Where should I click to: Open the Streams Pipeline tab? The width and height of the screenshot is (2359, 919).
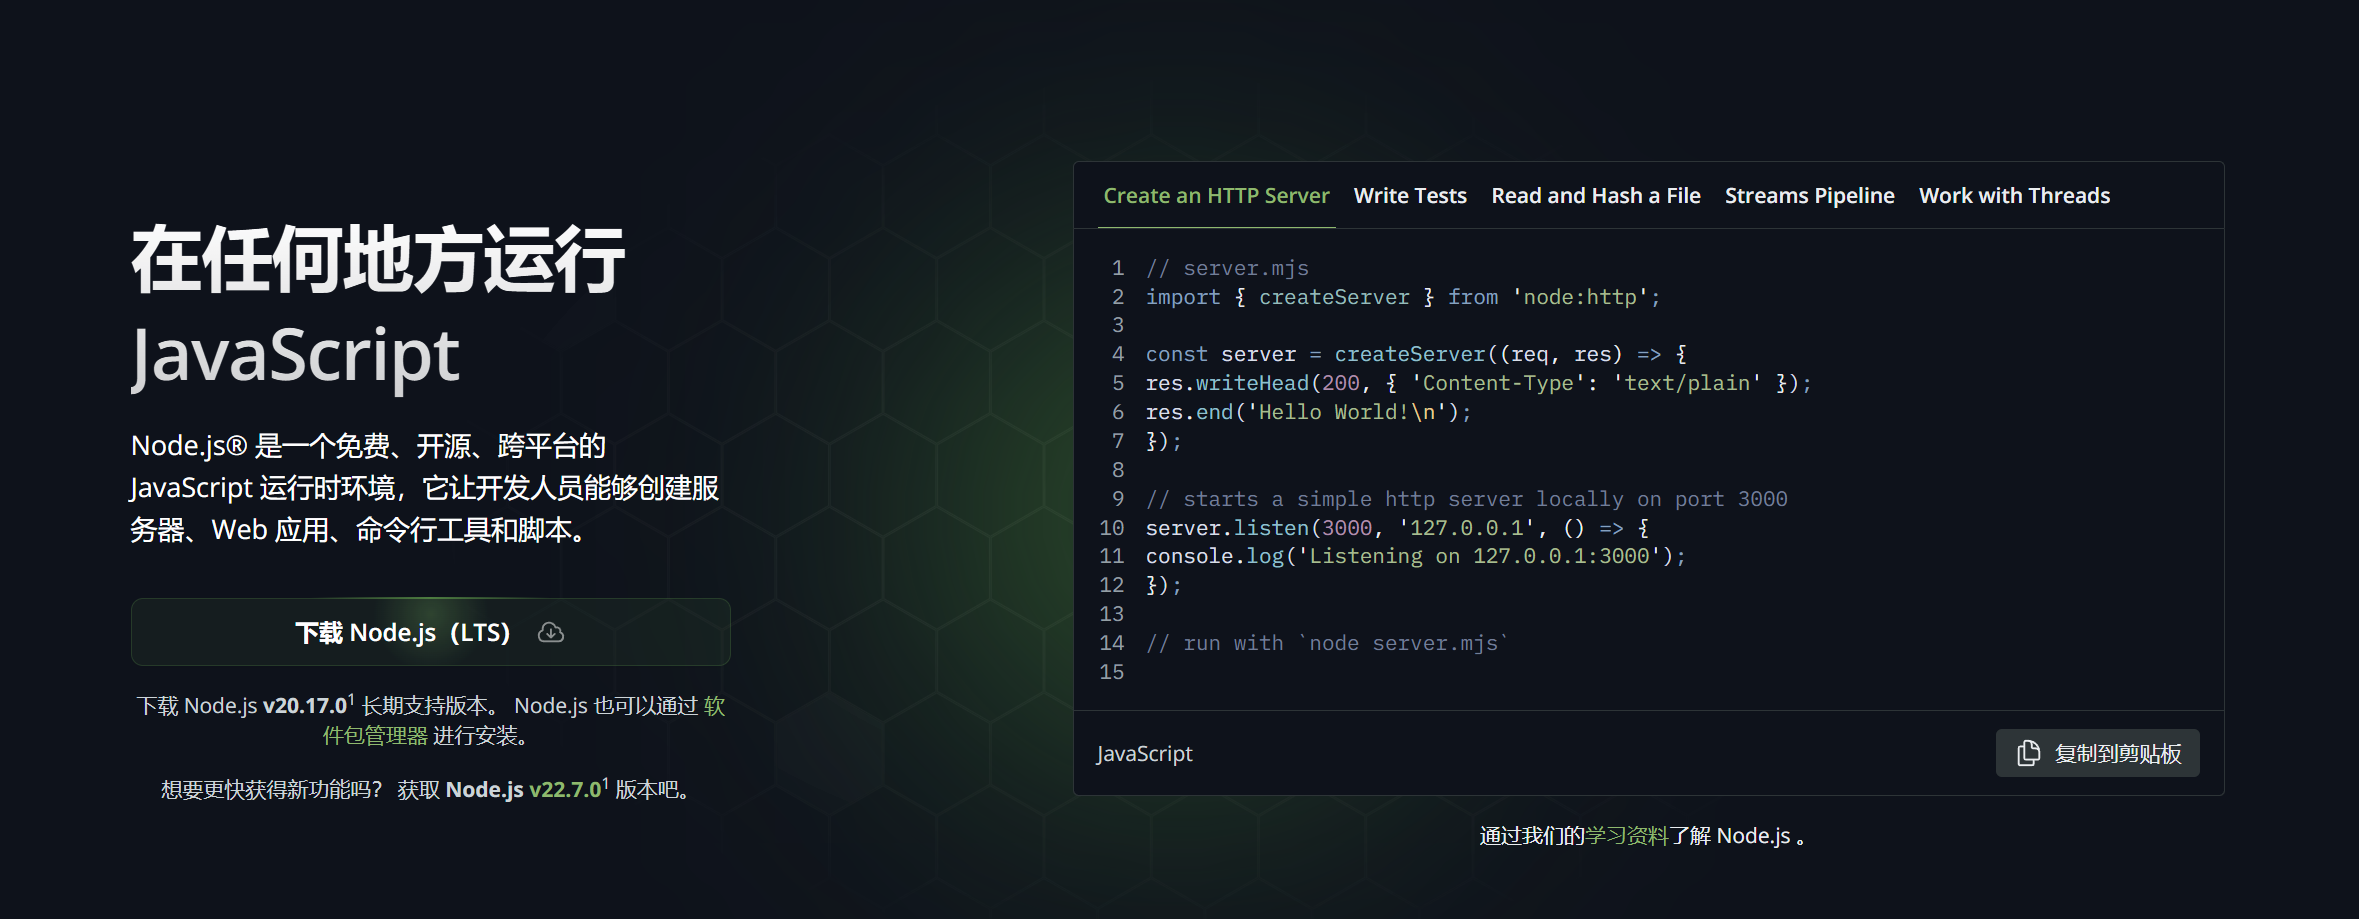[x=1809, y=196]
